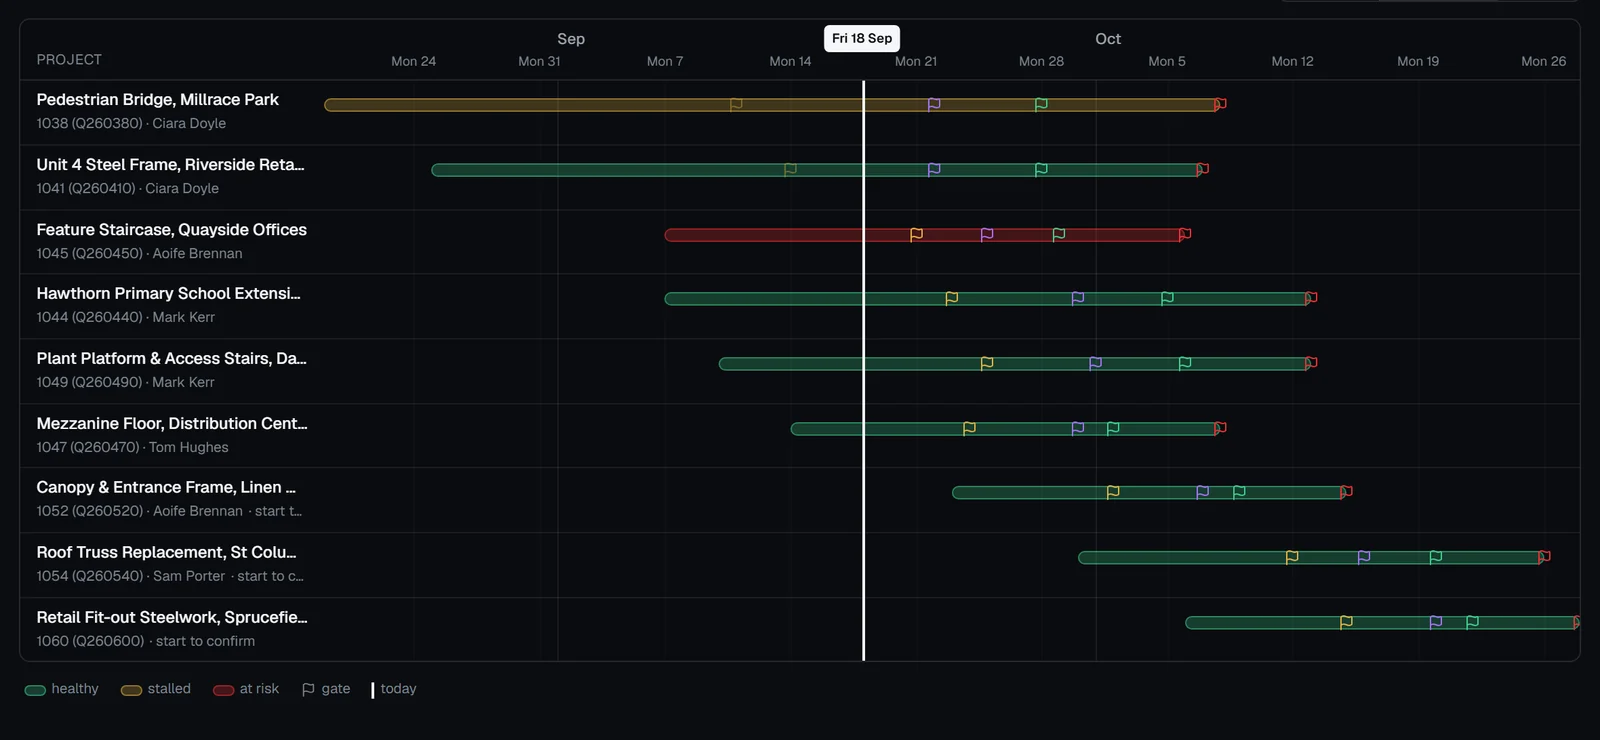Image resolution: width=1600 pixels, height=740 pixels.
Task: Click the green gate flag on Pedestrian Bridge bar
Action: pyautogui.click(x=1041, y=104)
